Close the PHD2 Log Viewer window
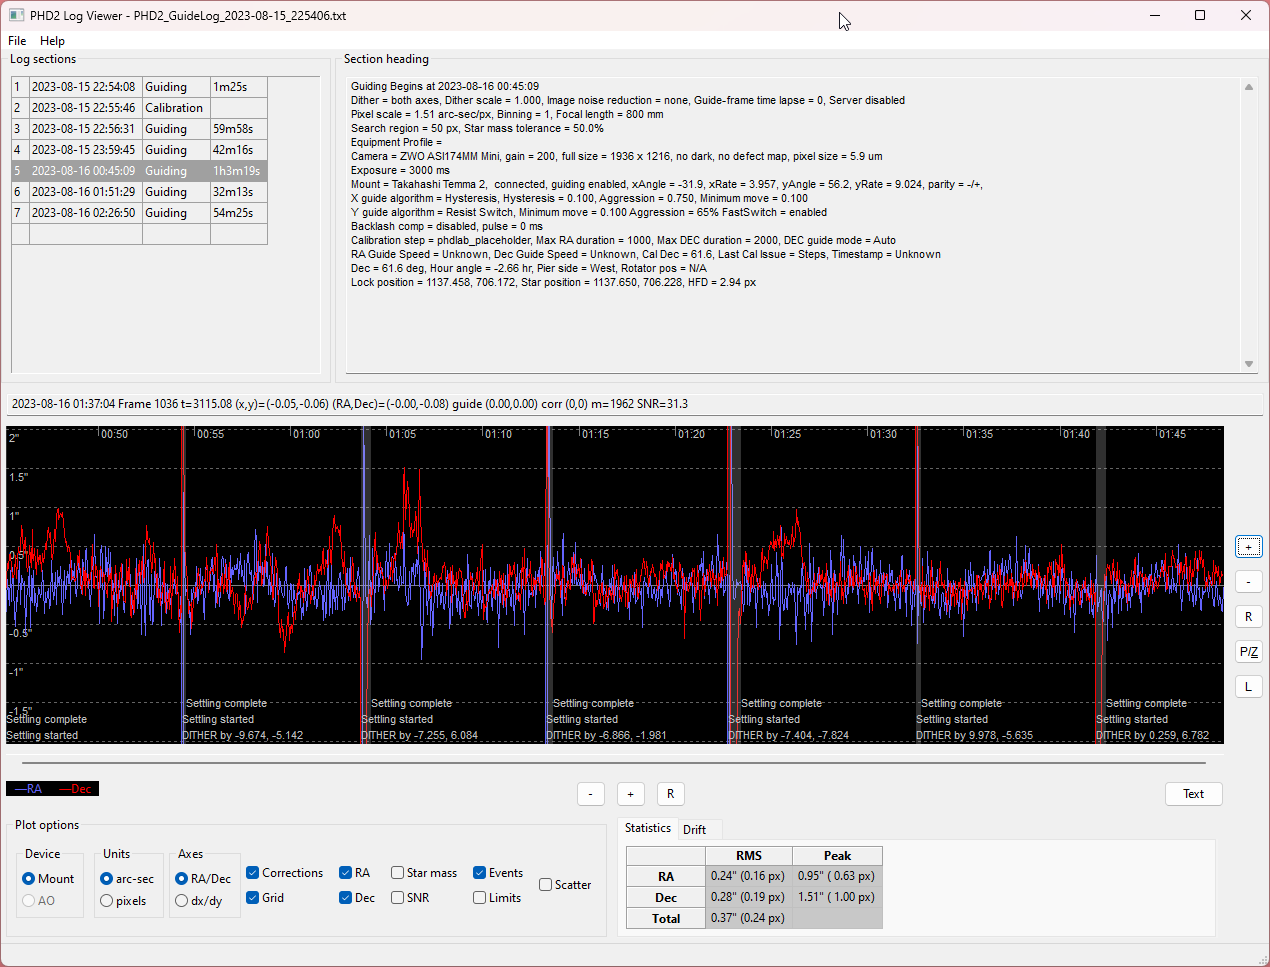The image size is (1270, 967). [x=1246, y=15]
